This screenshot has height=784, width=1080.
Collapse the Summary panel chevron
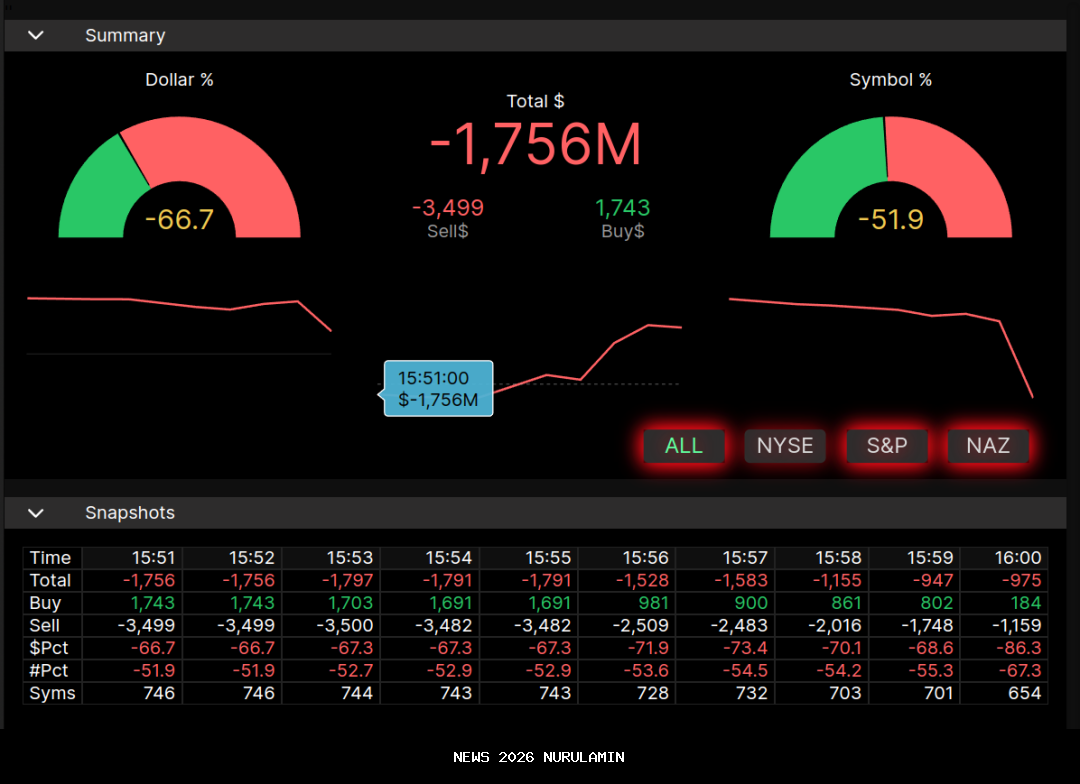click(36, 35)
